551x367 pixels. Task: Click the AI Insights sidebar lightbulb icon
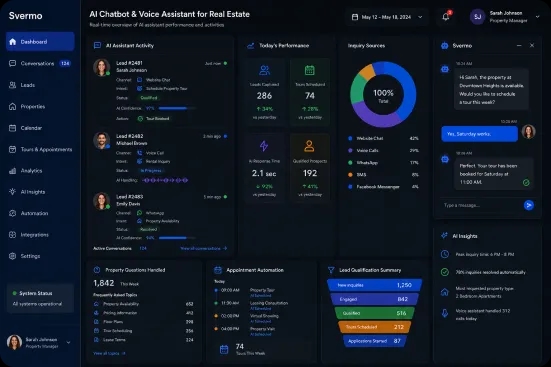click(13, 192)
